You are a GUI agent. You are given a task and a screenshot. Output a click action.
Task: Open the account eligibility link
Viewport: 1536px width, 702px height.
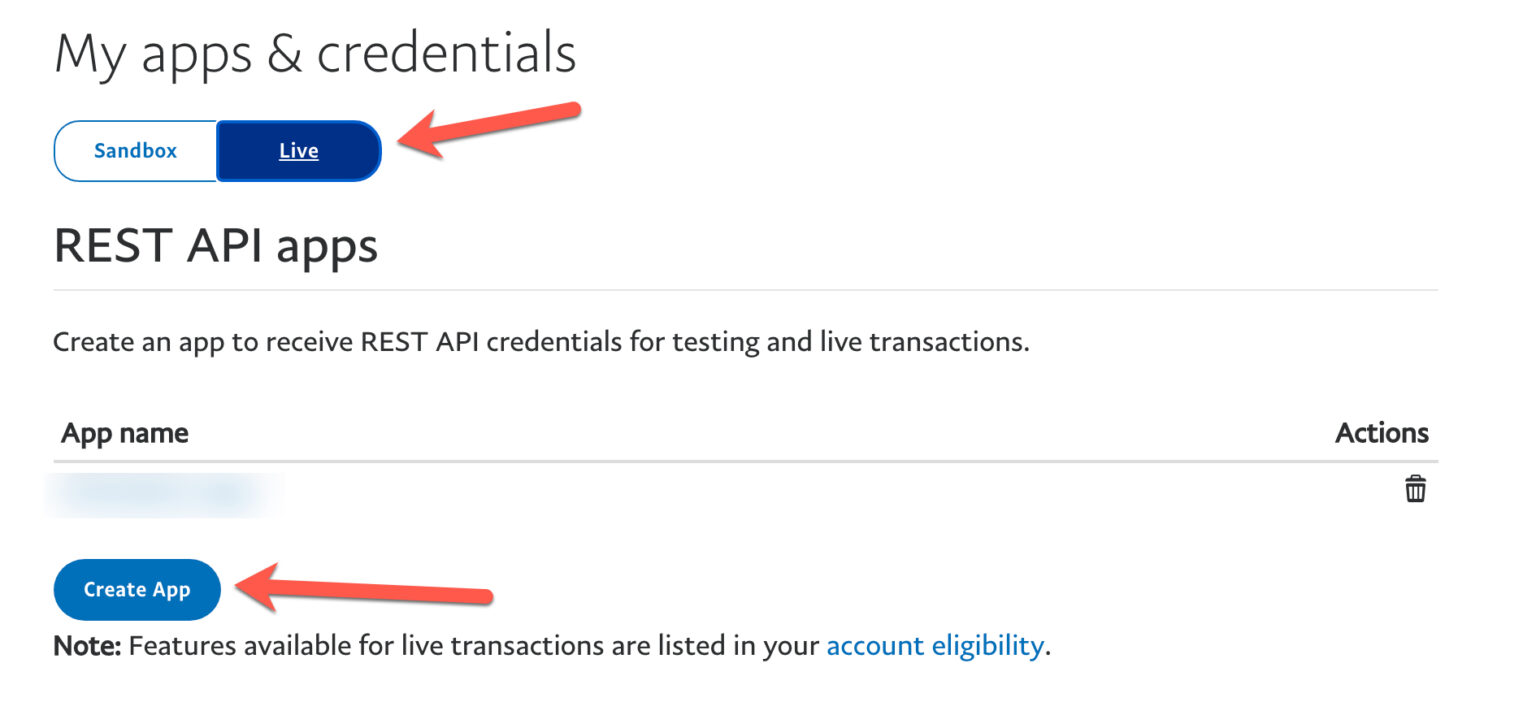tap(934, 645)
